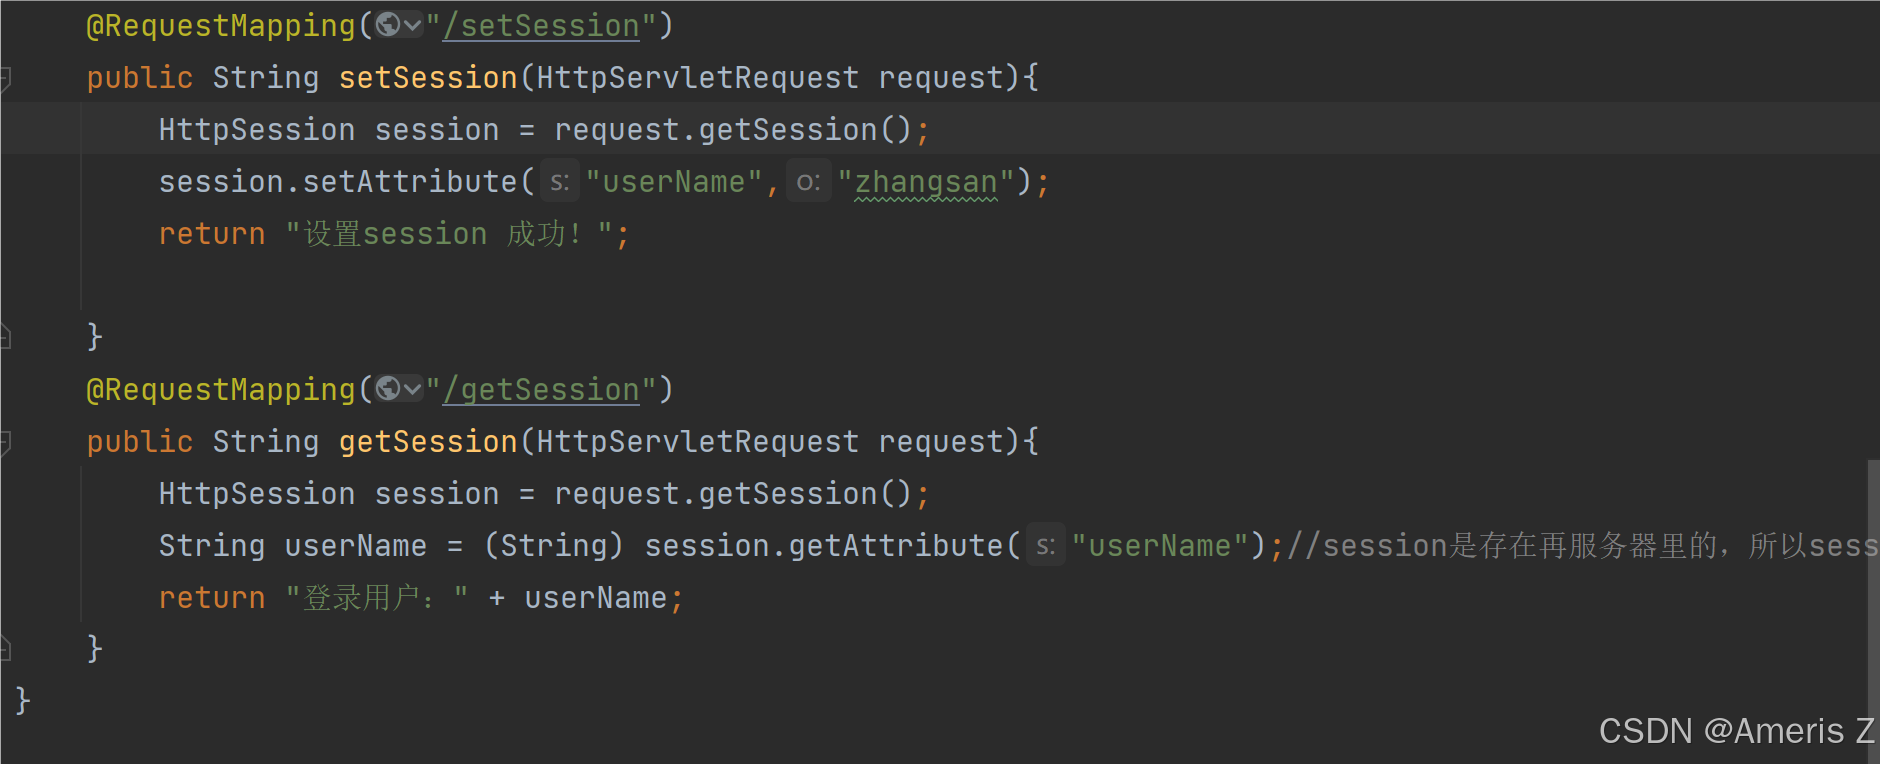This screenshot has height=764, width=1880.
Task: Open the /setSession URL mapping link
Action: 541,26
